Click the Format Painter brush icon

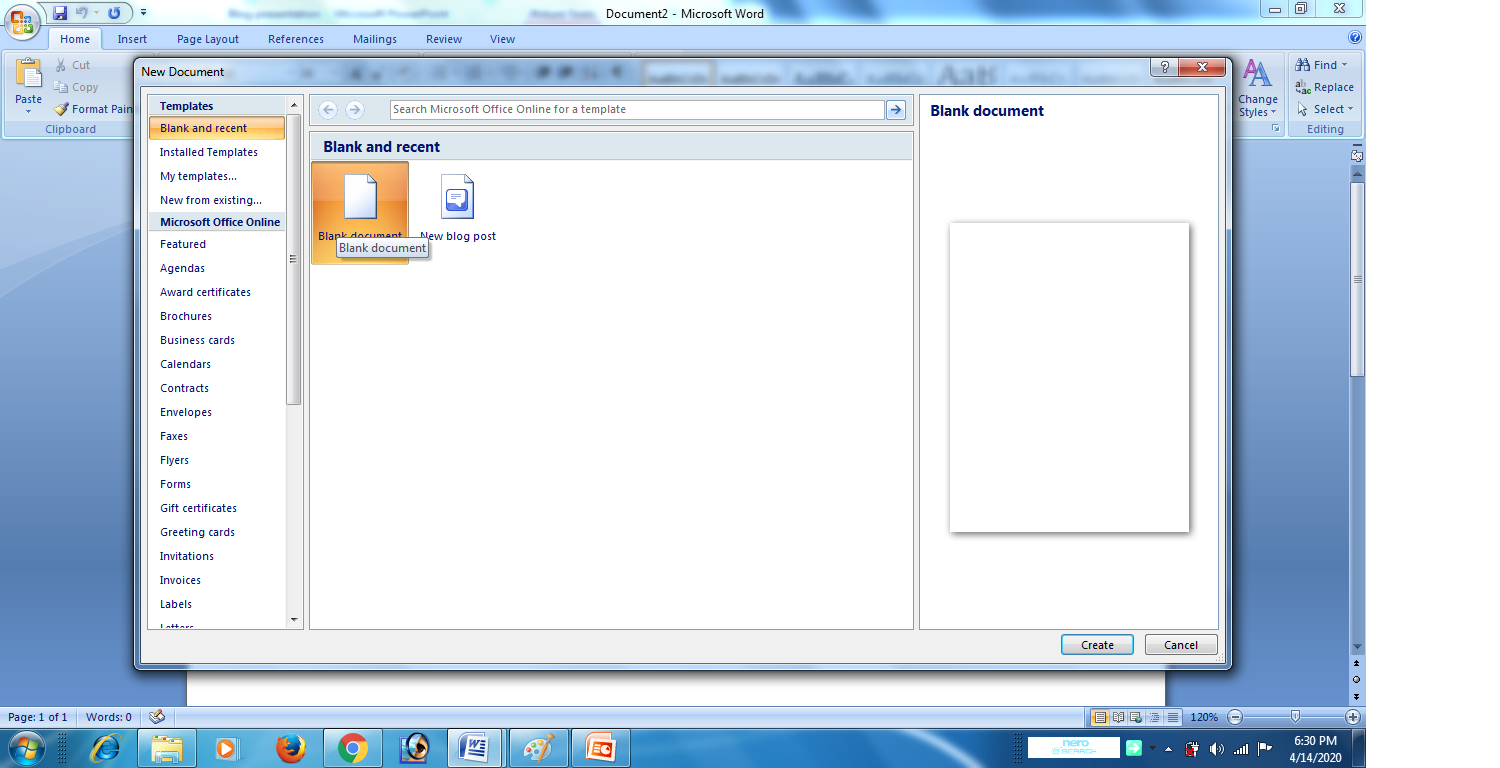coord(61,109)
